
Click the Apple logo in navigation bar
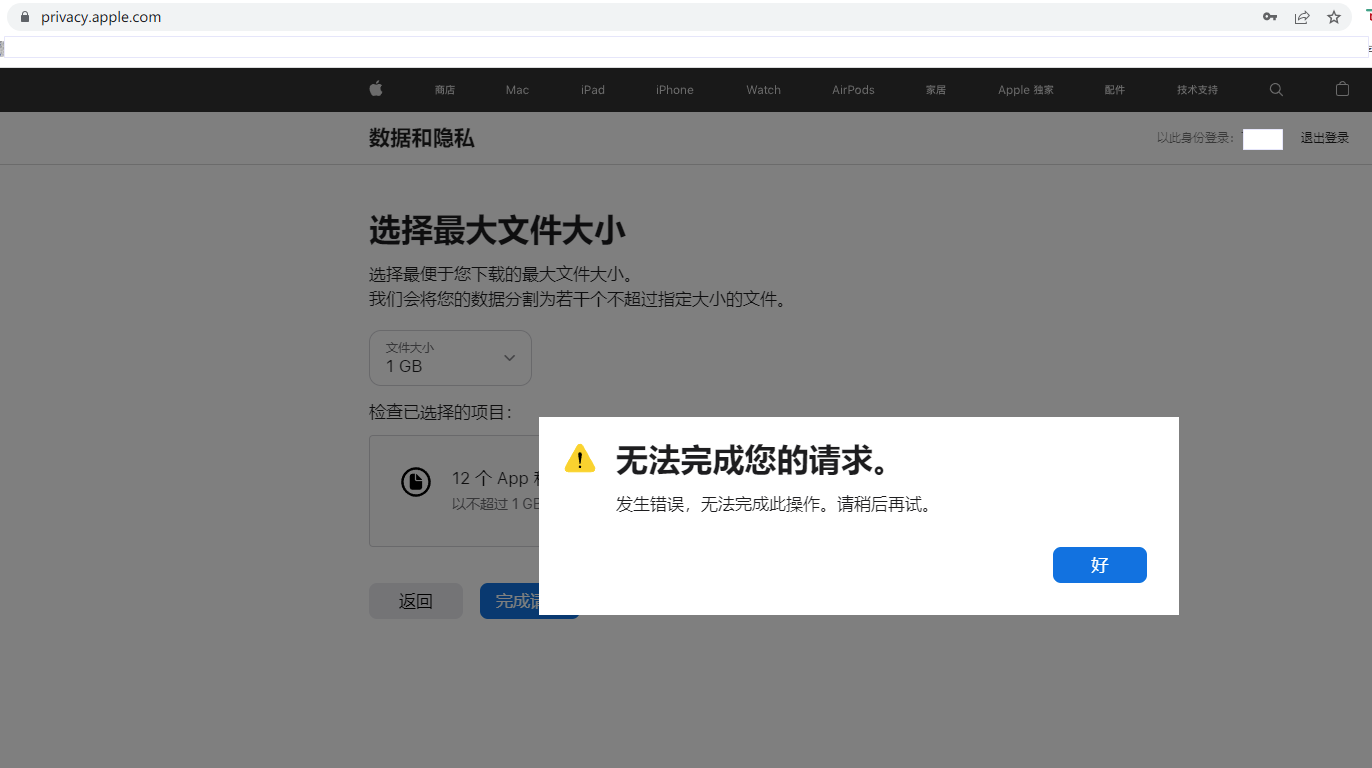click(376, 89)
